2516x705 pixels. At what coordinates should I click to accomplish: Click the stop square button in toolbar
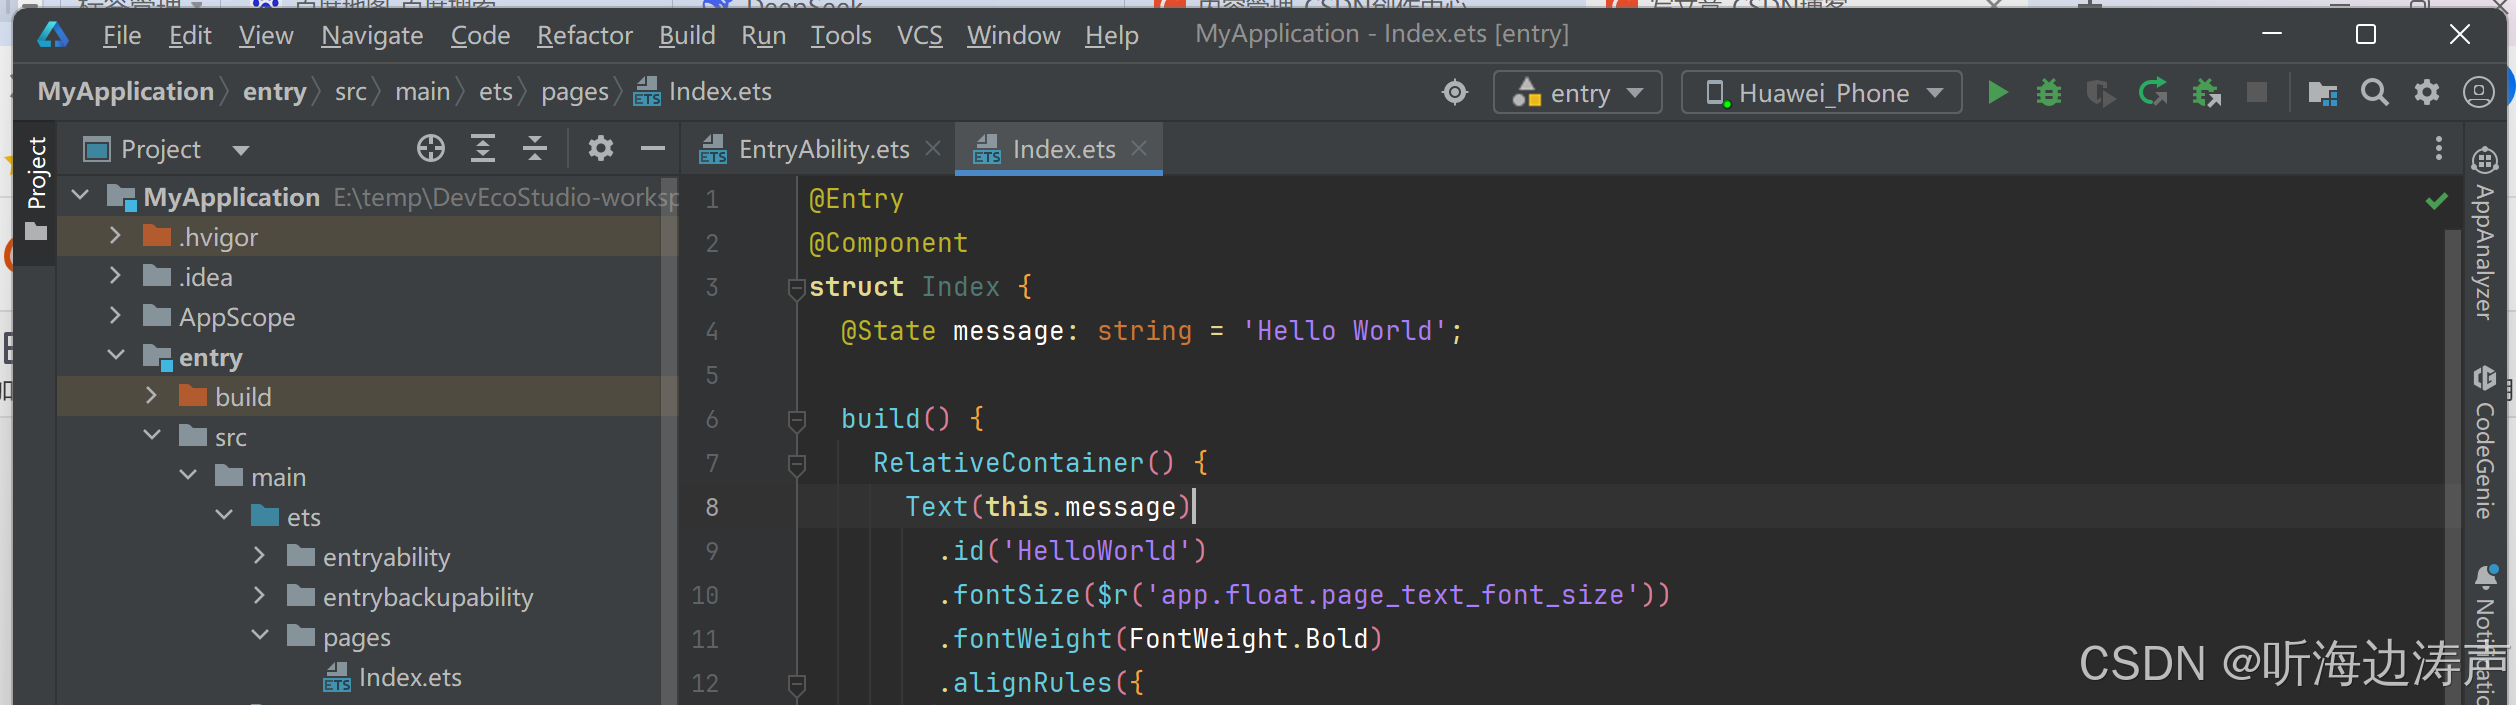2256,93
